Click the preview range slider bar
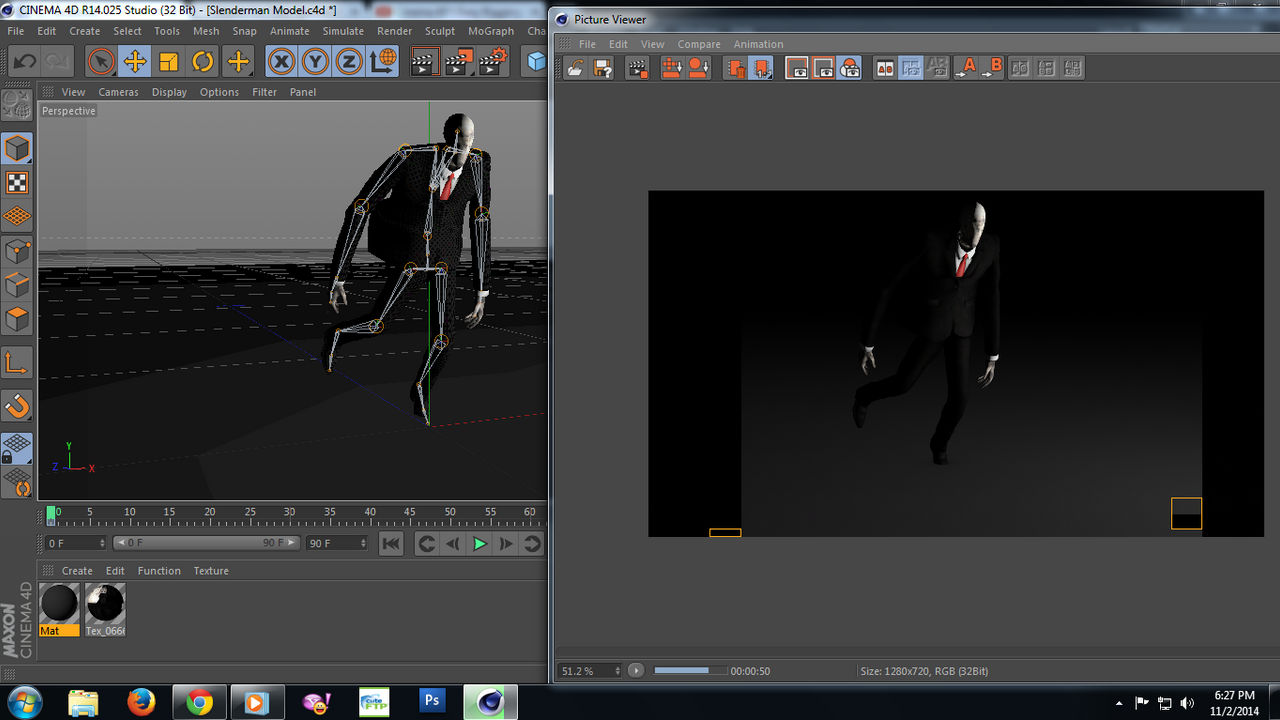Screen dimensions: 1280x720 click(206, 543)
